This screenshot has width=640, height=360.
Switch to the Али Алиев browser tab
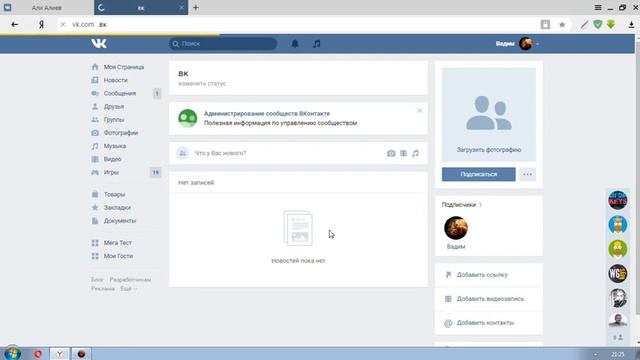(47, 8)
